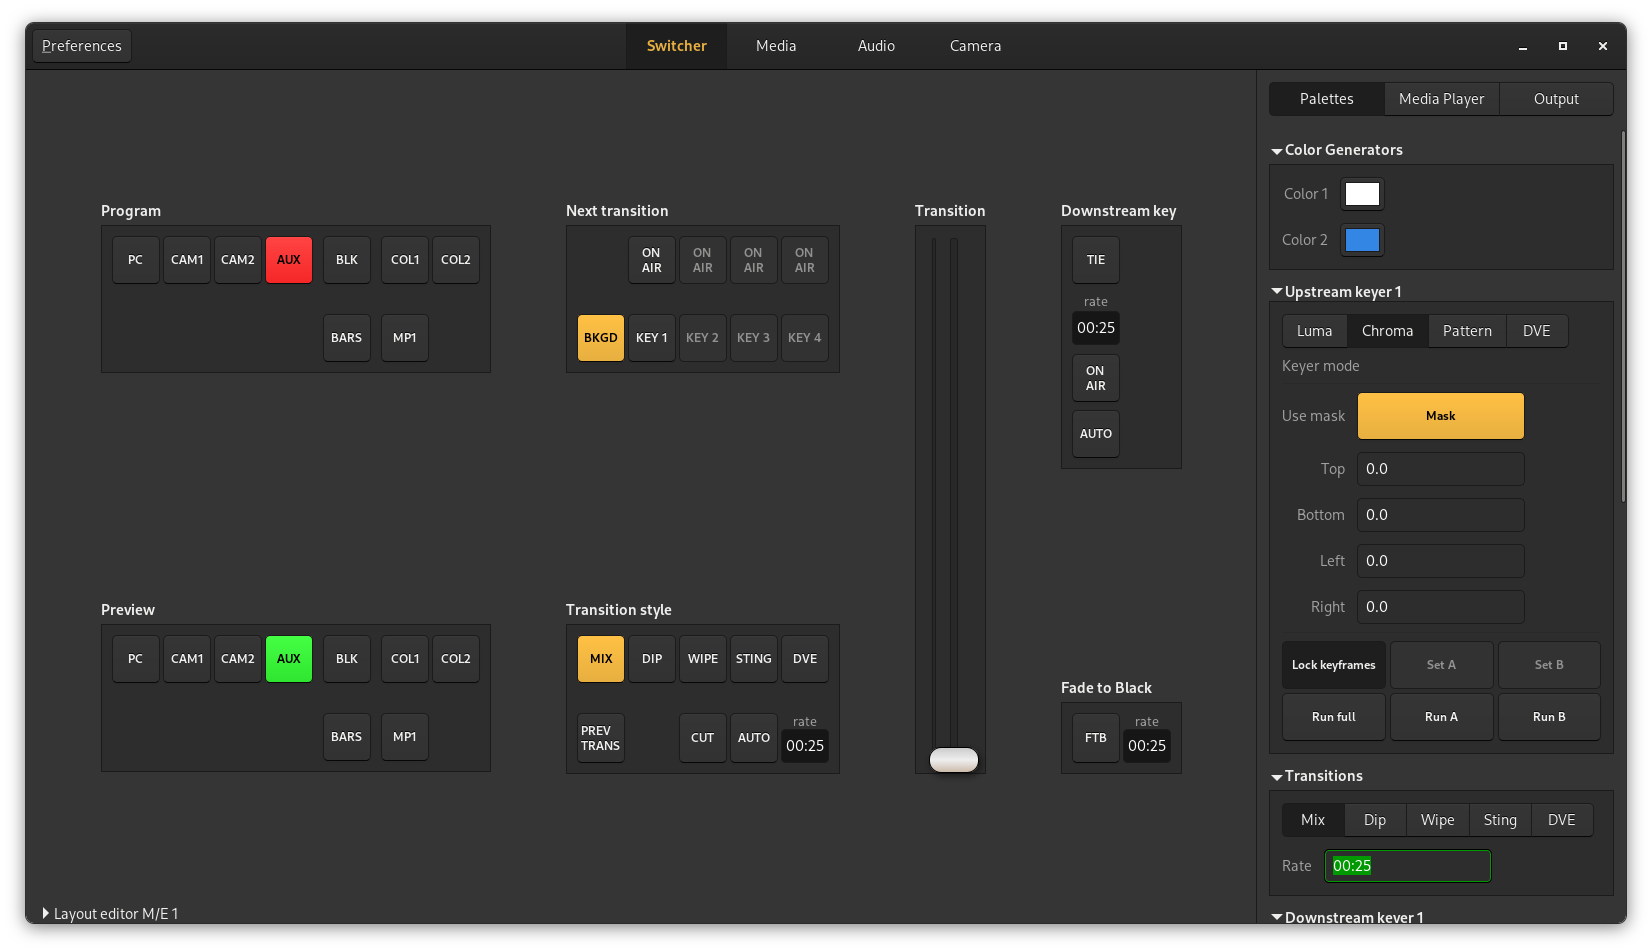
Task: Disable Mask in Upstream keyer 1
Action: (1440, 415)
